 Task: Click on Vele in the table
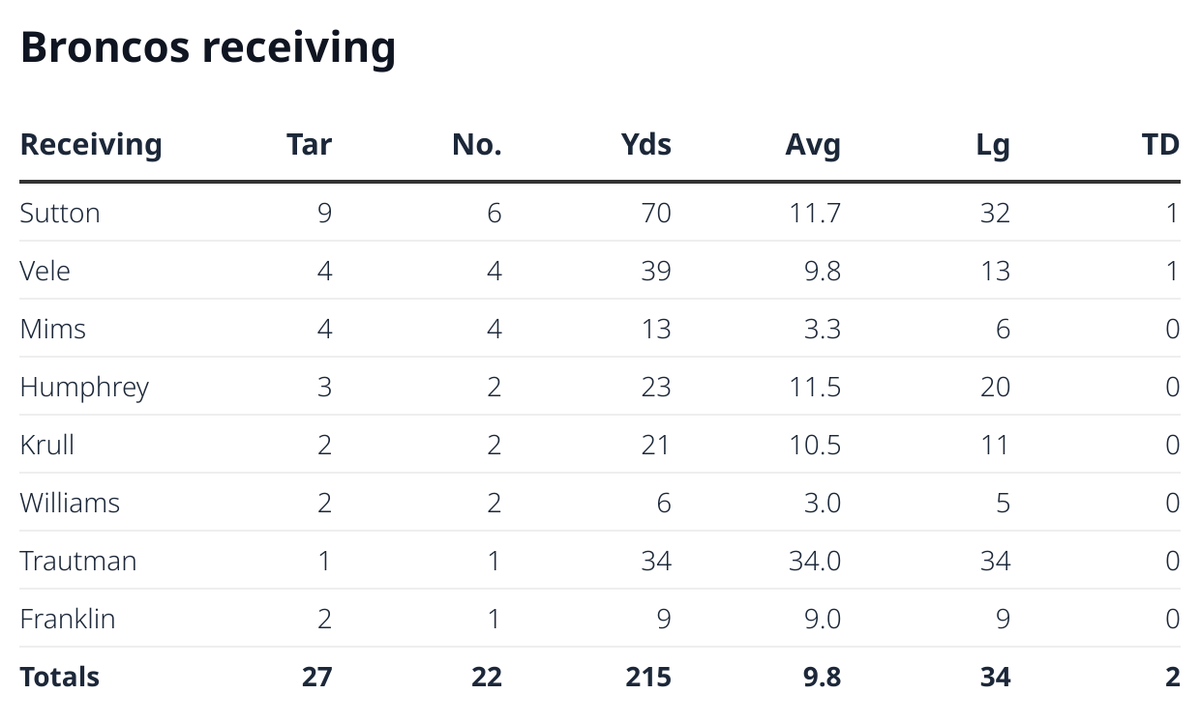coord(45,271)
